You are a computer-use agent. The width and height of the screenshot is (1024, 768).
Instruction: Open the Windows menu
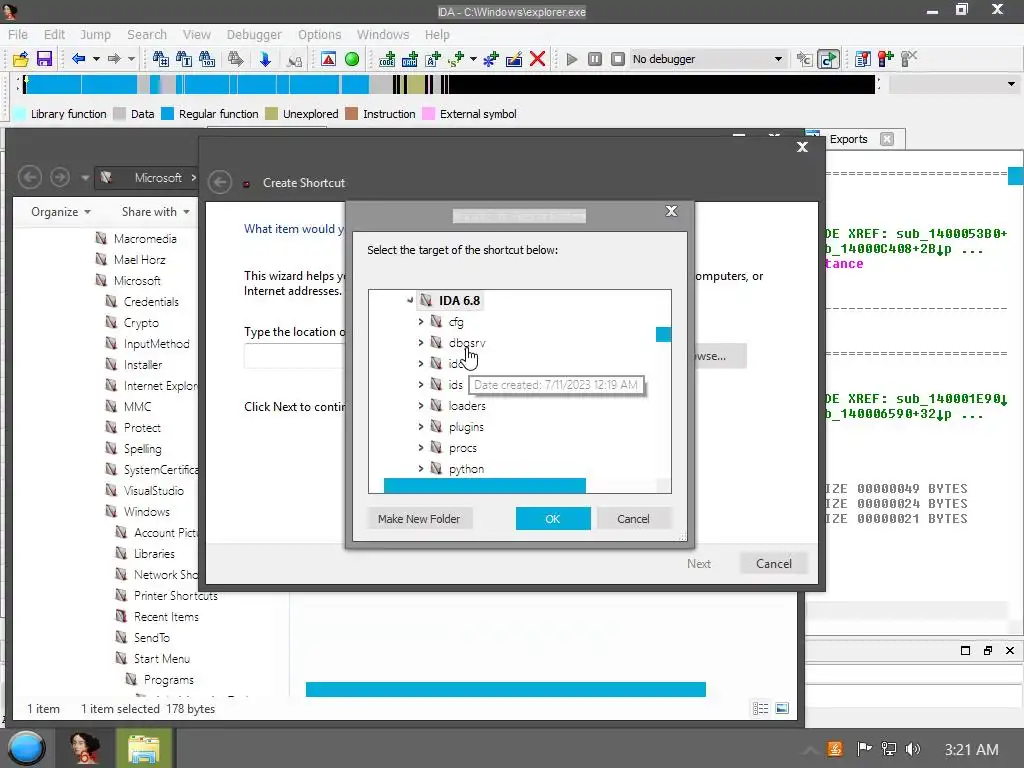click(x=383, y=35)
